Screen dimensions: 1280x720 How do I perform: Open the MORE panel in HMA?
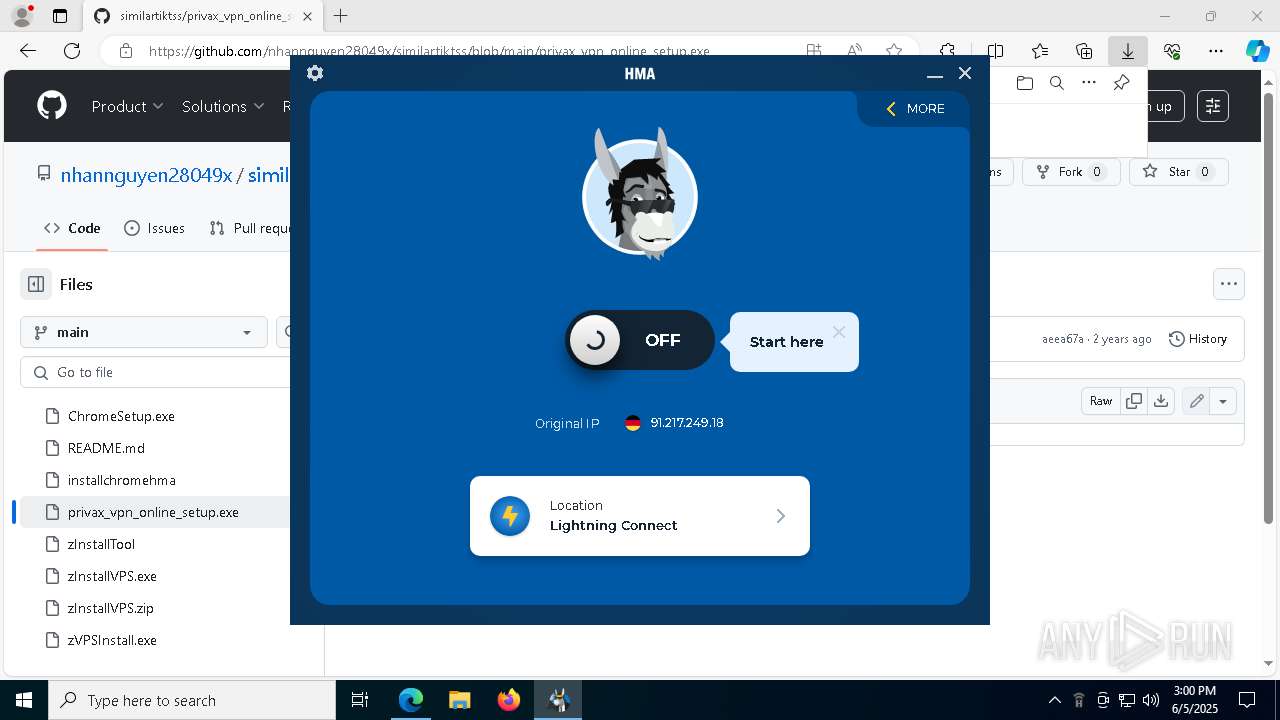(x=915, y=108)
